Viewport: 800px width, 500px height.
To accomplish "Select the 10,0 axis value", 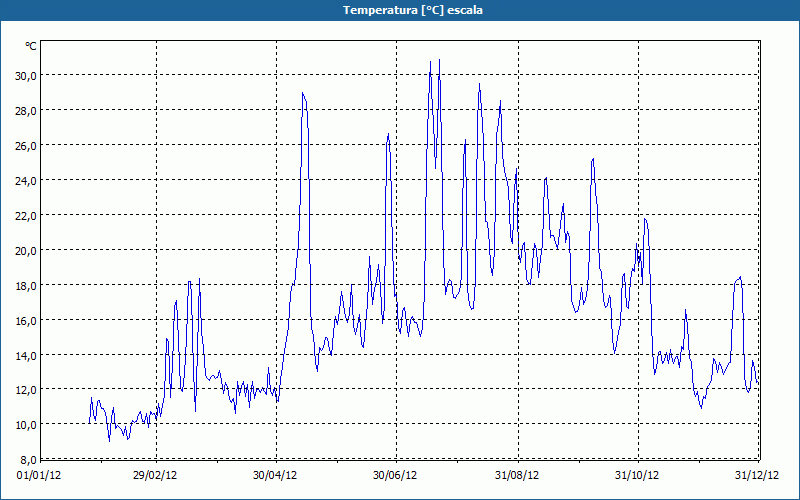I will (26, 424).
